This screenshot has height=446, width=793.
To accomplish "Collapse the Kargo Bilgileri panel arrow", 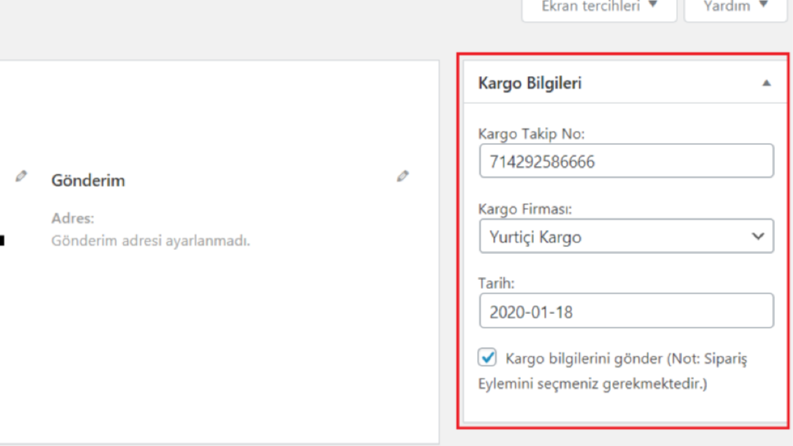I will (x=767, y=83).
